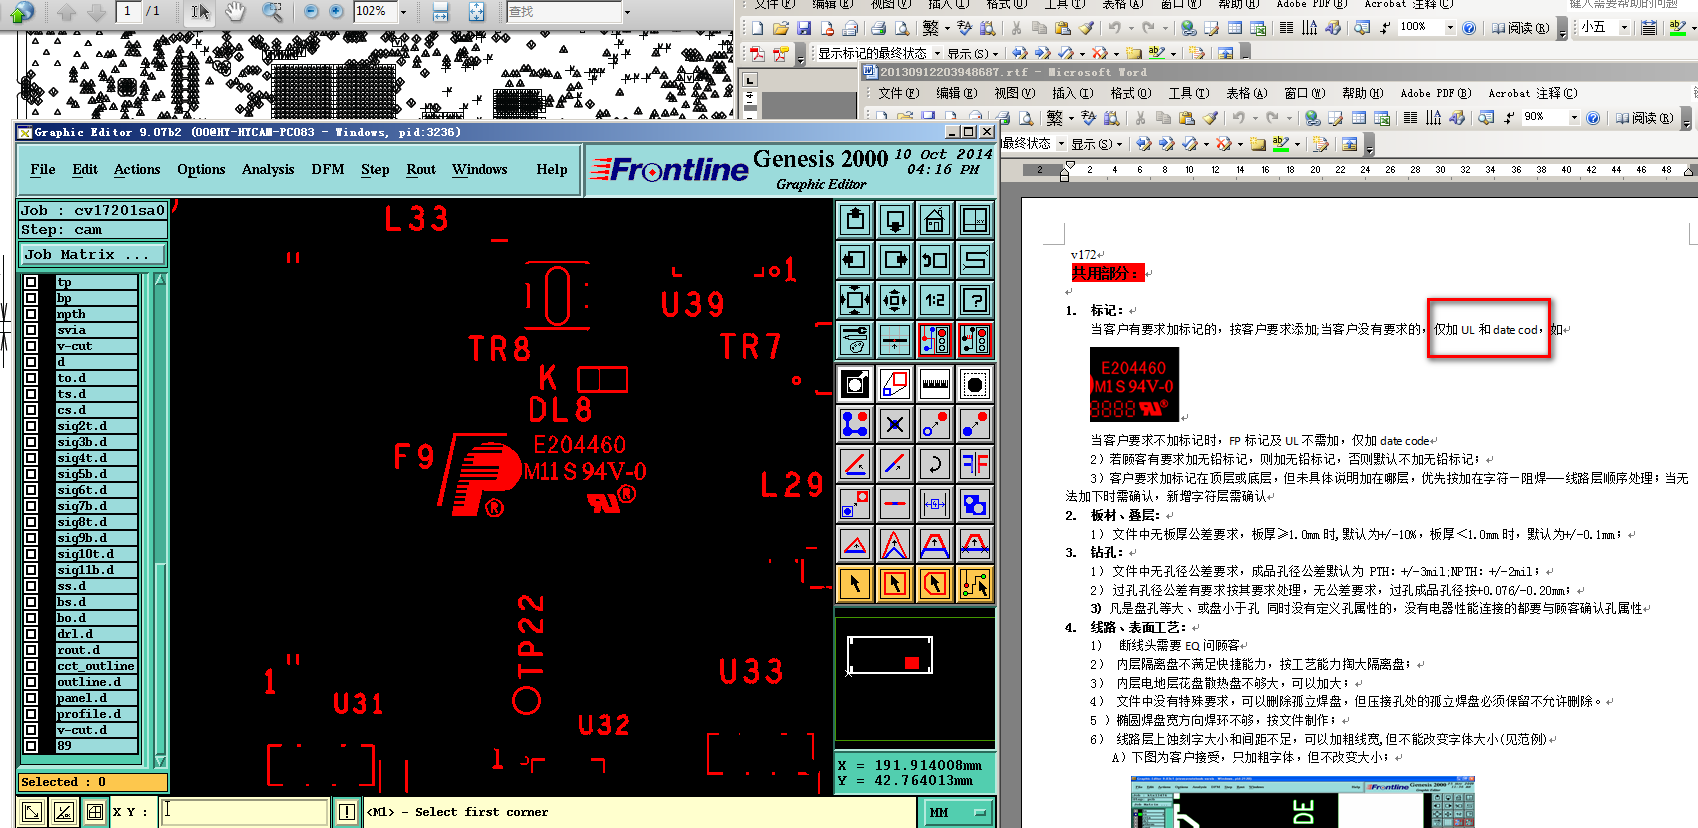Open the Edit menu in Genesis
Screen dimensions: 1698x828
pos(85,169)
